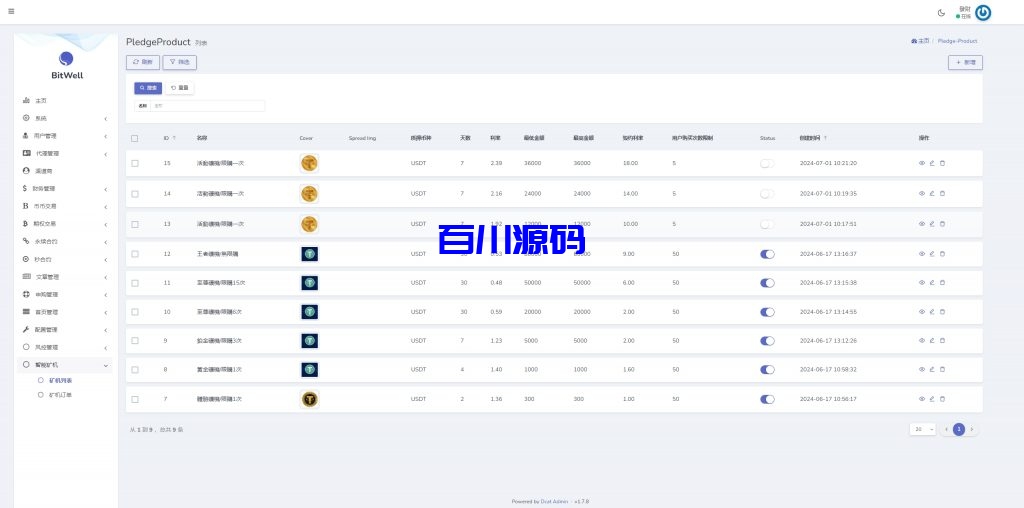Tick the select-all checkbox in the table header
Screen dimensions: 1024x508
click(x=135, y=138)
